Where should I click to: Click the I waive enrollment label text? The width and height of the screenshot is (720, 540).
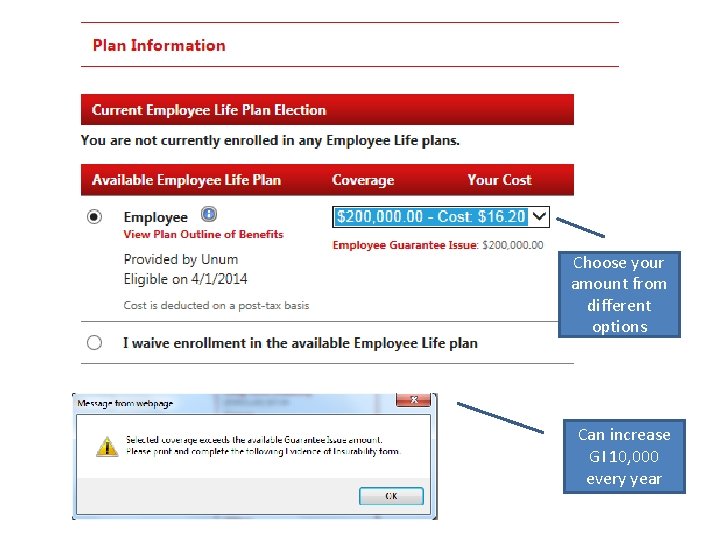coord(300,343)
